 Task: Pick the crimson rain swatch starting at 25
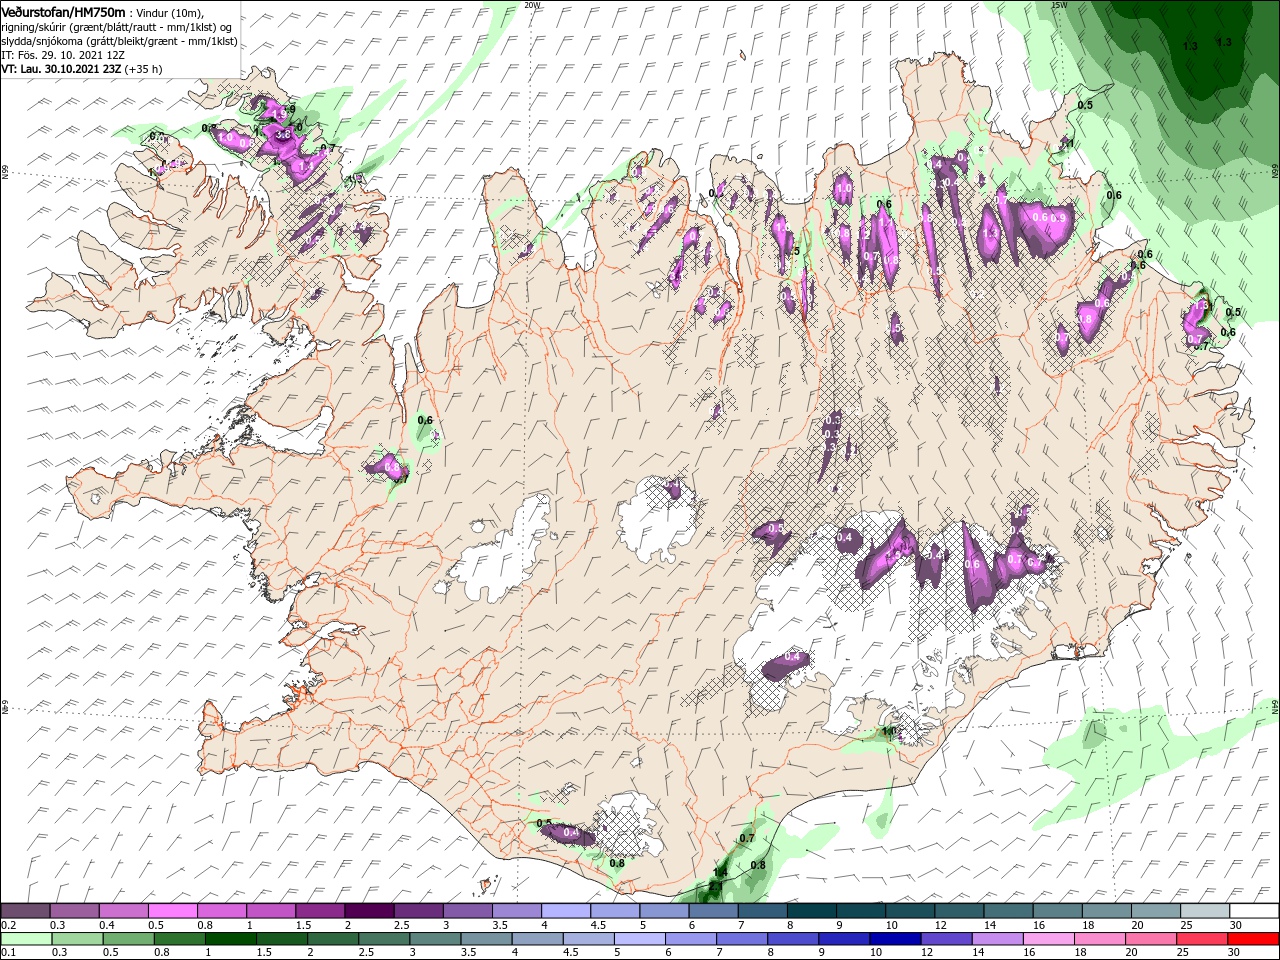click(x=1200, y=939)
